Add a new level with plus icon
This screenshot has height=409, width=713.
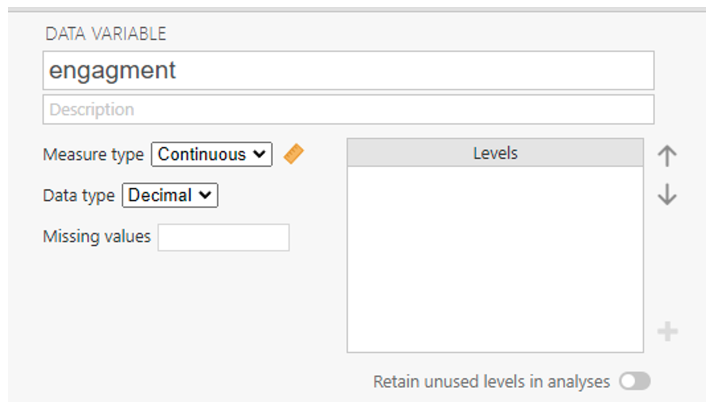point(667,332)
